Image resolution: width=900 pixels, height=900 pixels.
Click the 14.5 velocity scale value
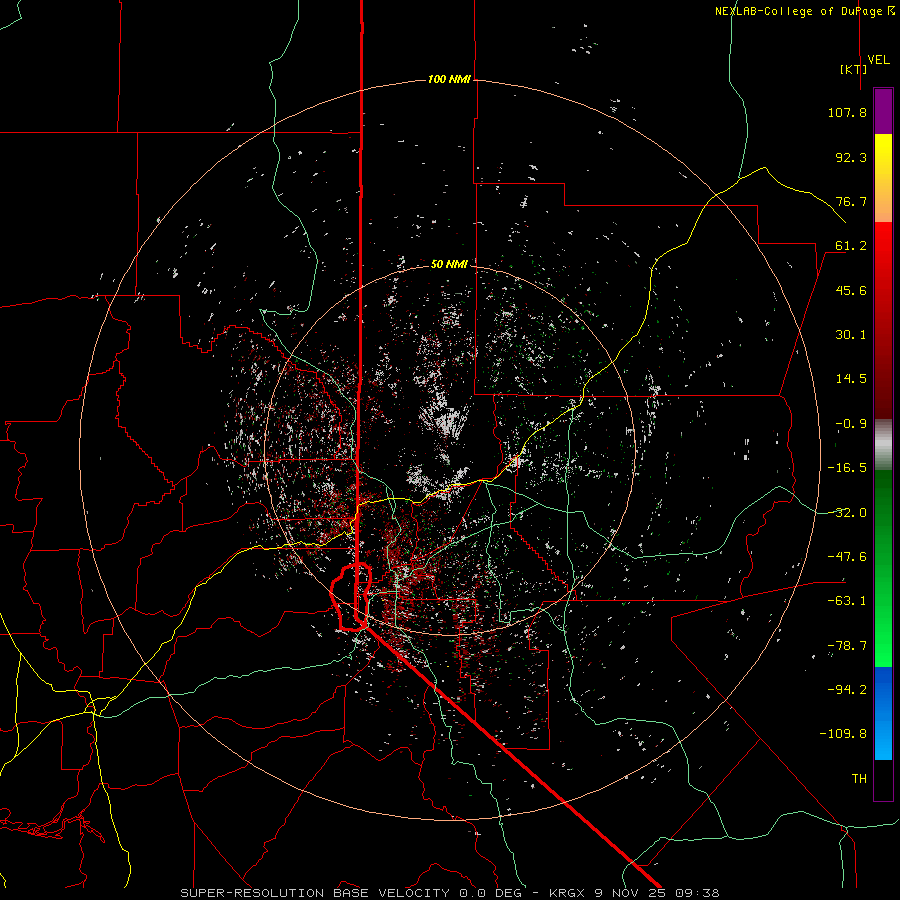pyautogui.click(x=851, y=379)
